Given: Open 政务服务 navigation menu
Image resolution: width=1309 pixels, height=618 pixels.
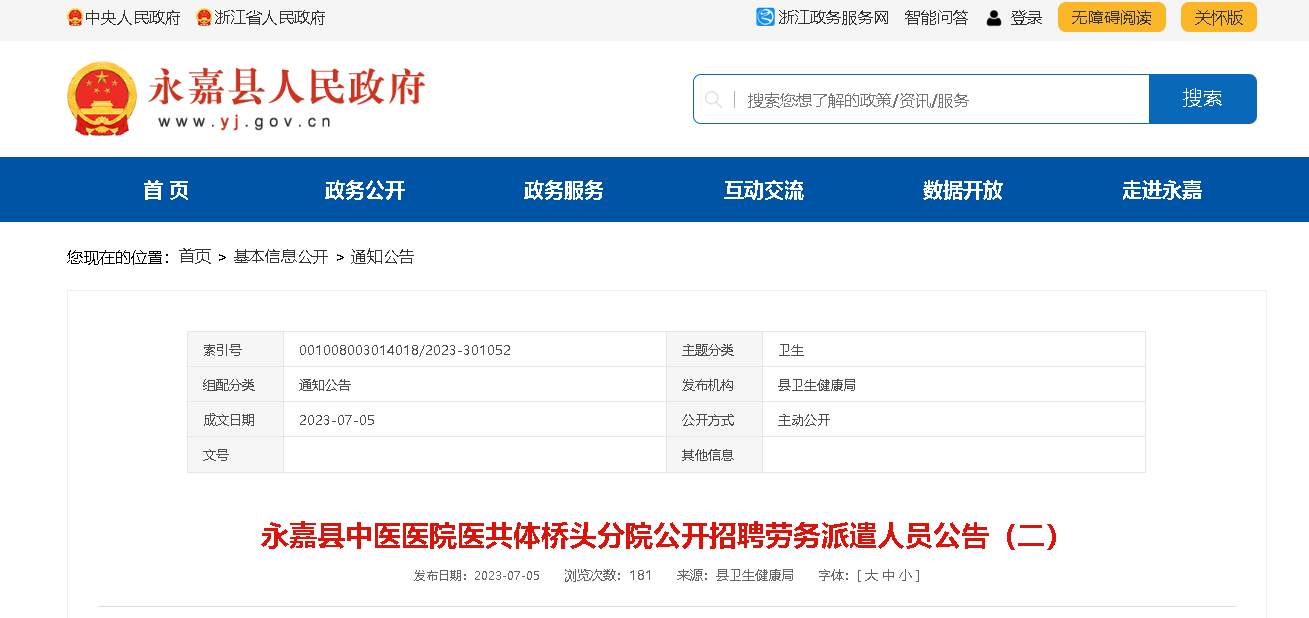Looking at the screenshot, I should click(x=564, y=190).
